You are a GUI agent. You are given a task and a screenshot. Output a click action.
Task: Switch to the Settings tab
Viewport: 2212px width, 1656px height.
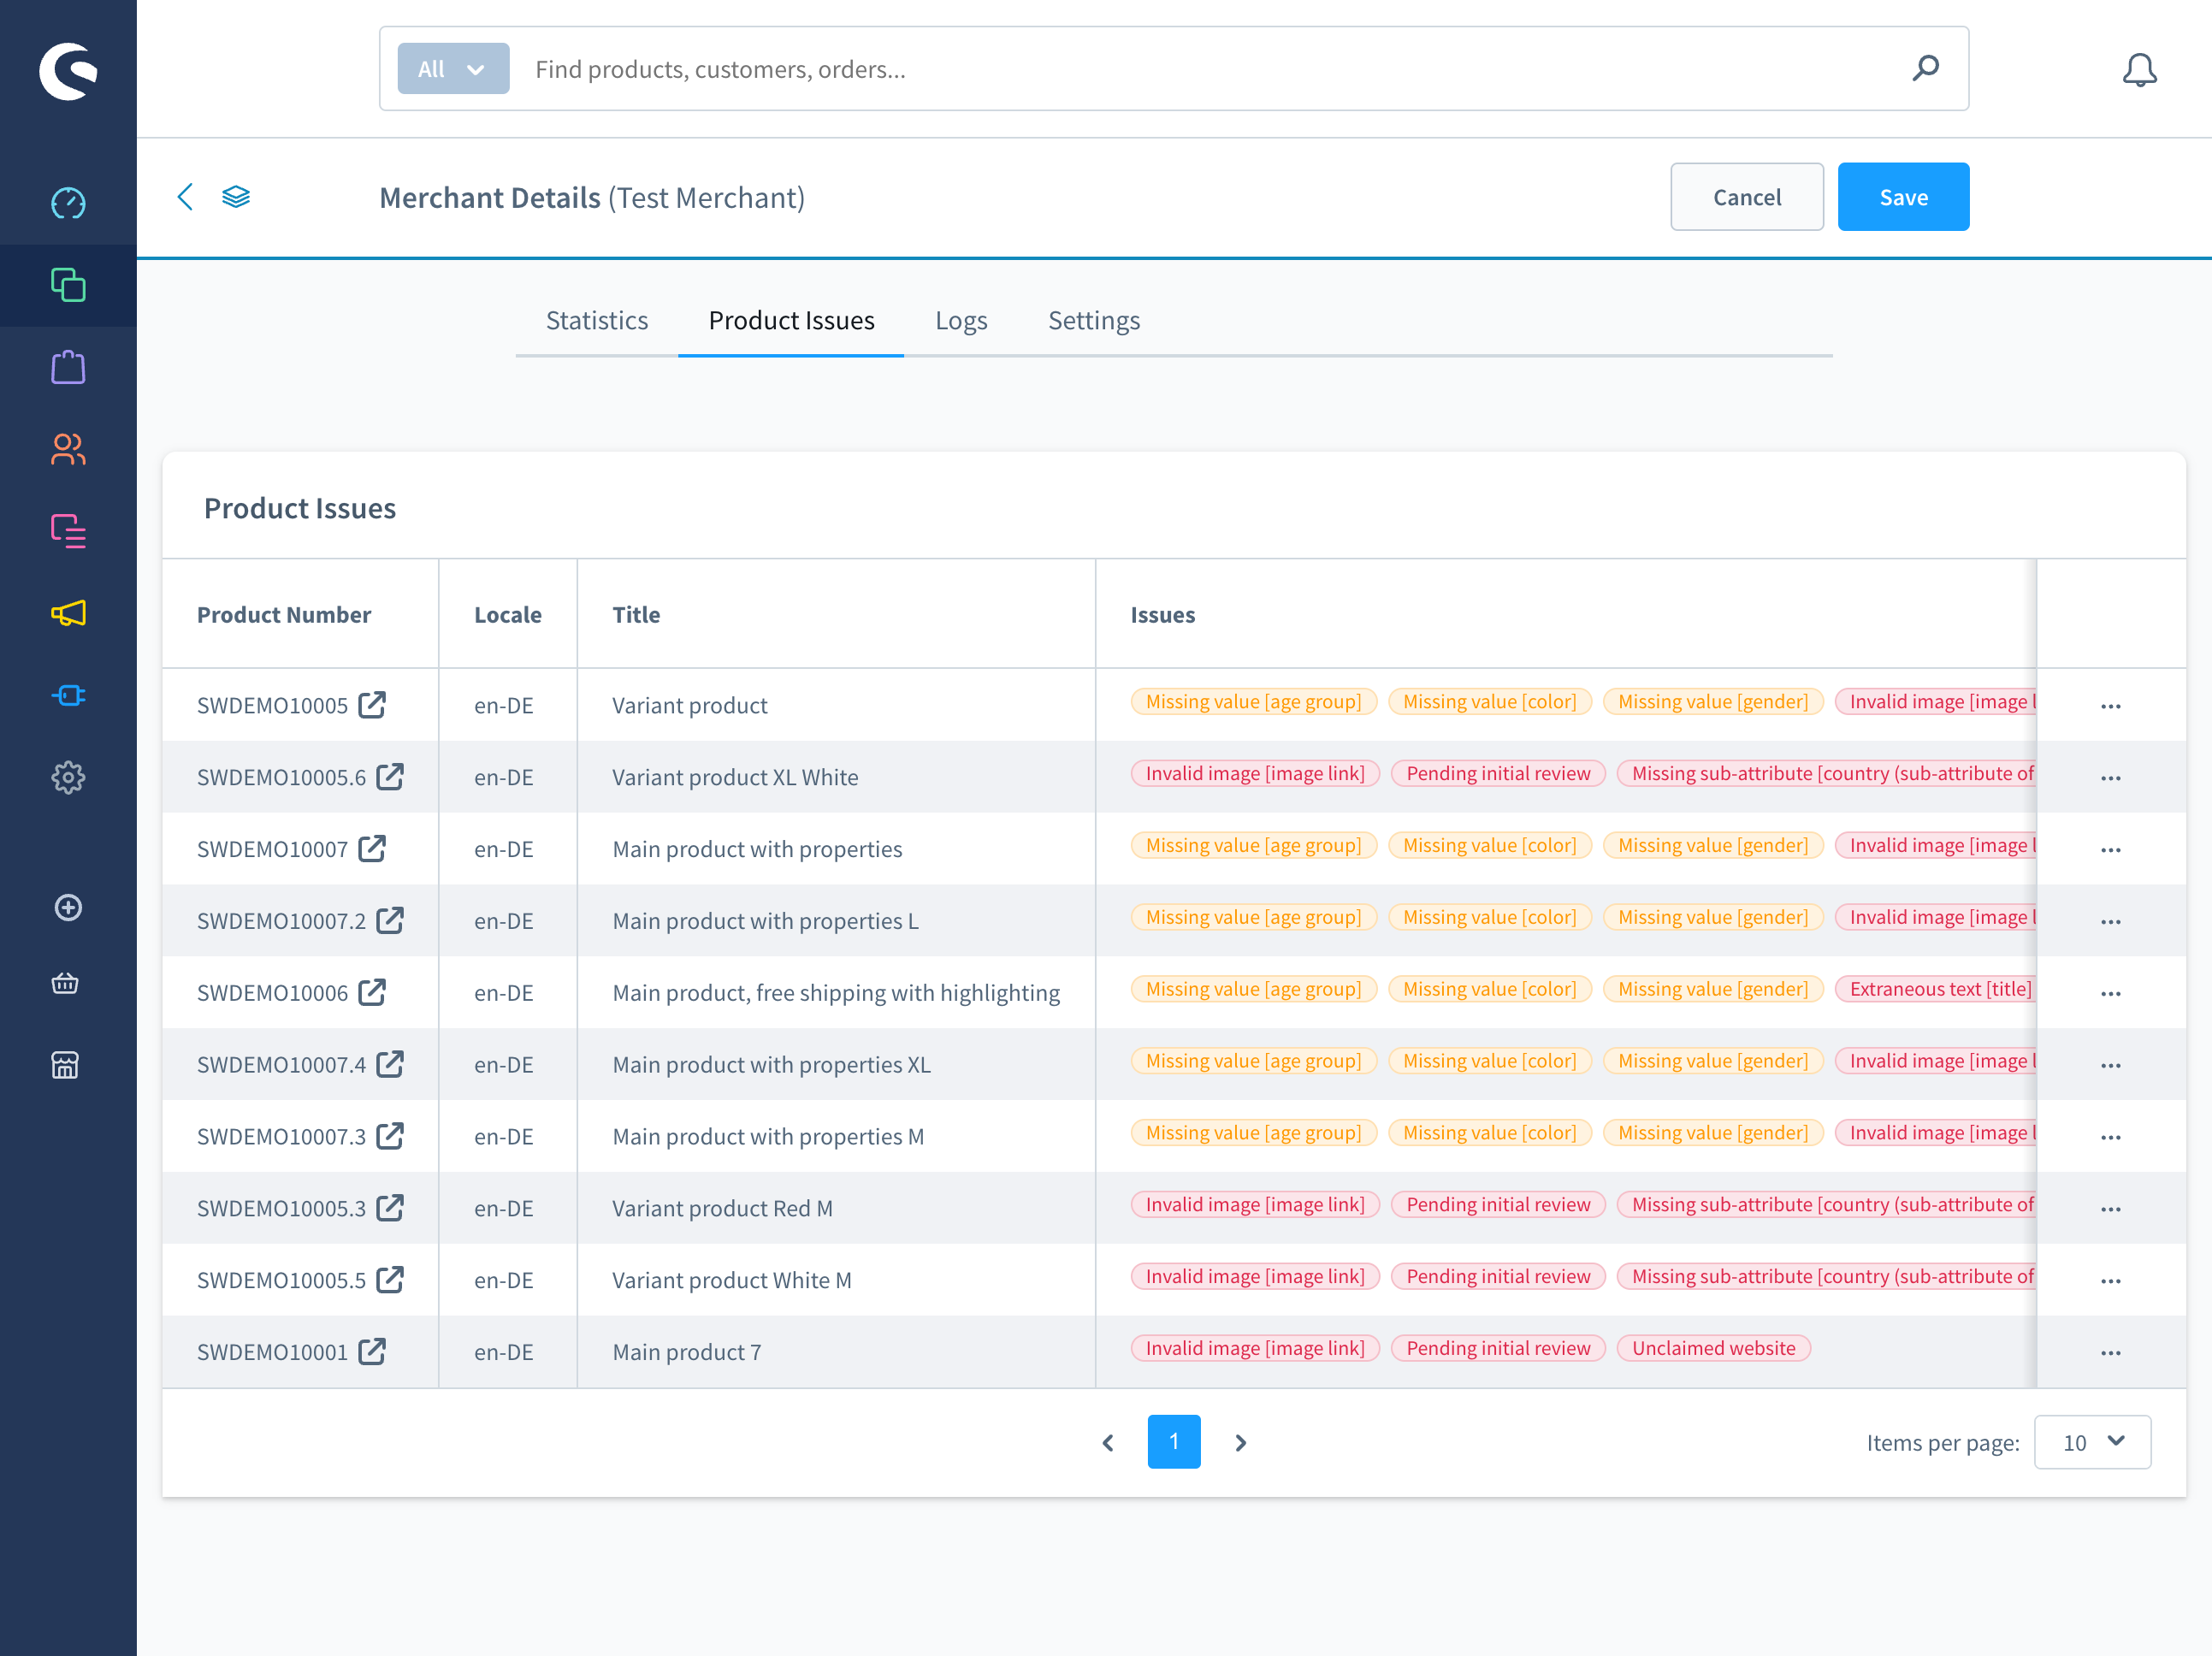1094,320
